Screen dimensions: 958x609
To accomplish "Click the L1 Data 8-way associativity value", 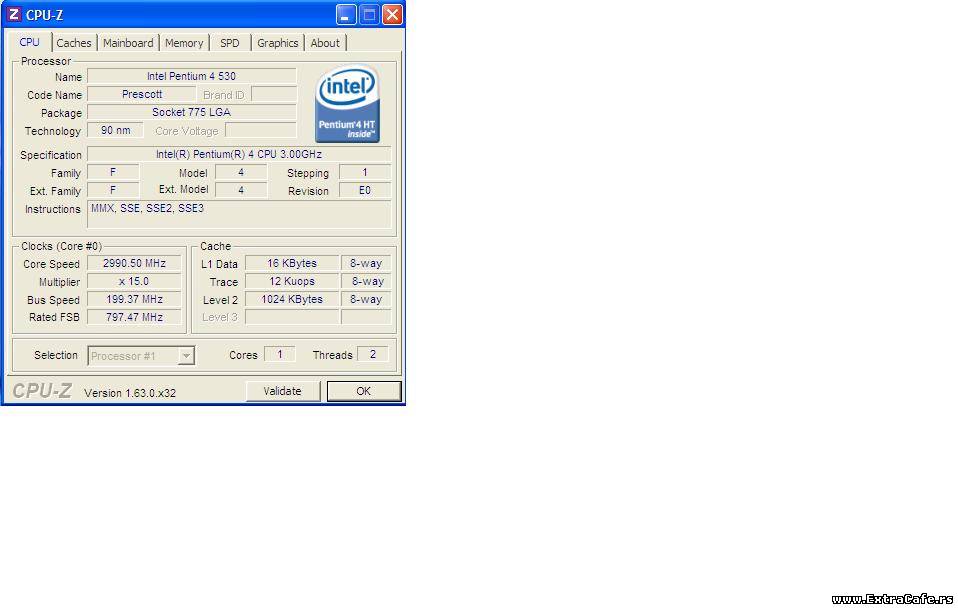I will [x=366, y=263].
